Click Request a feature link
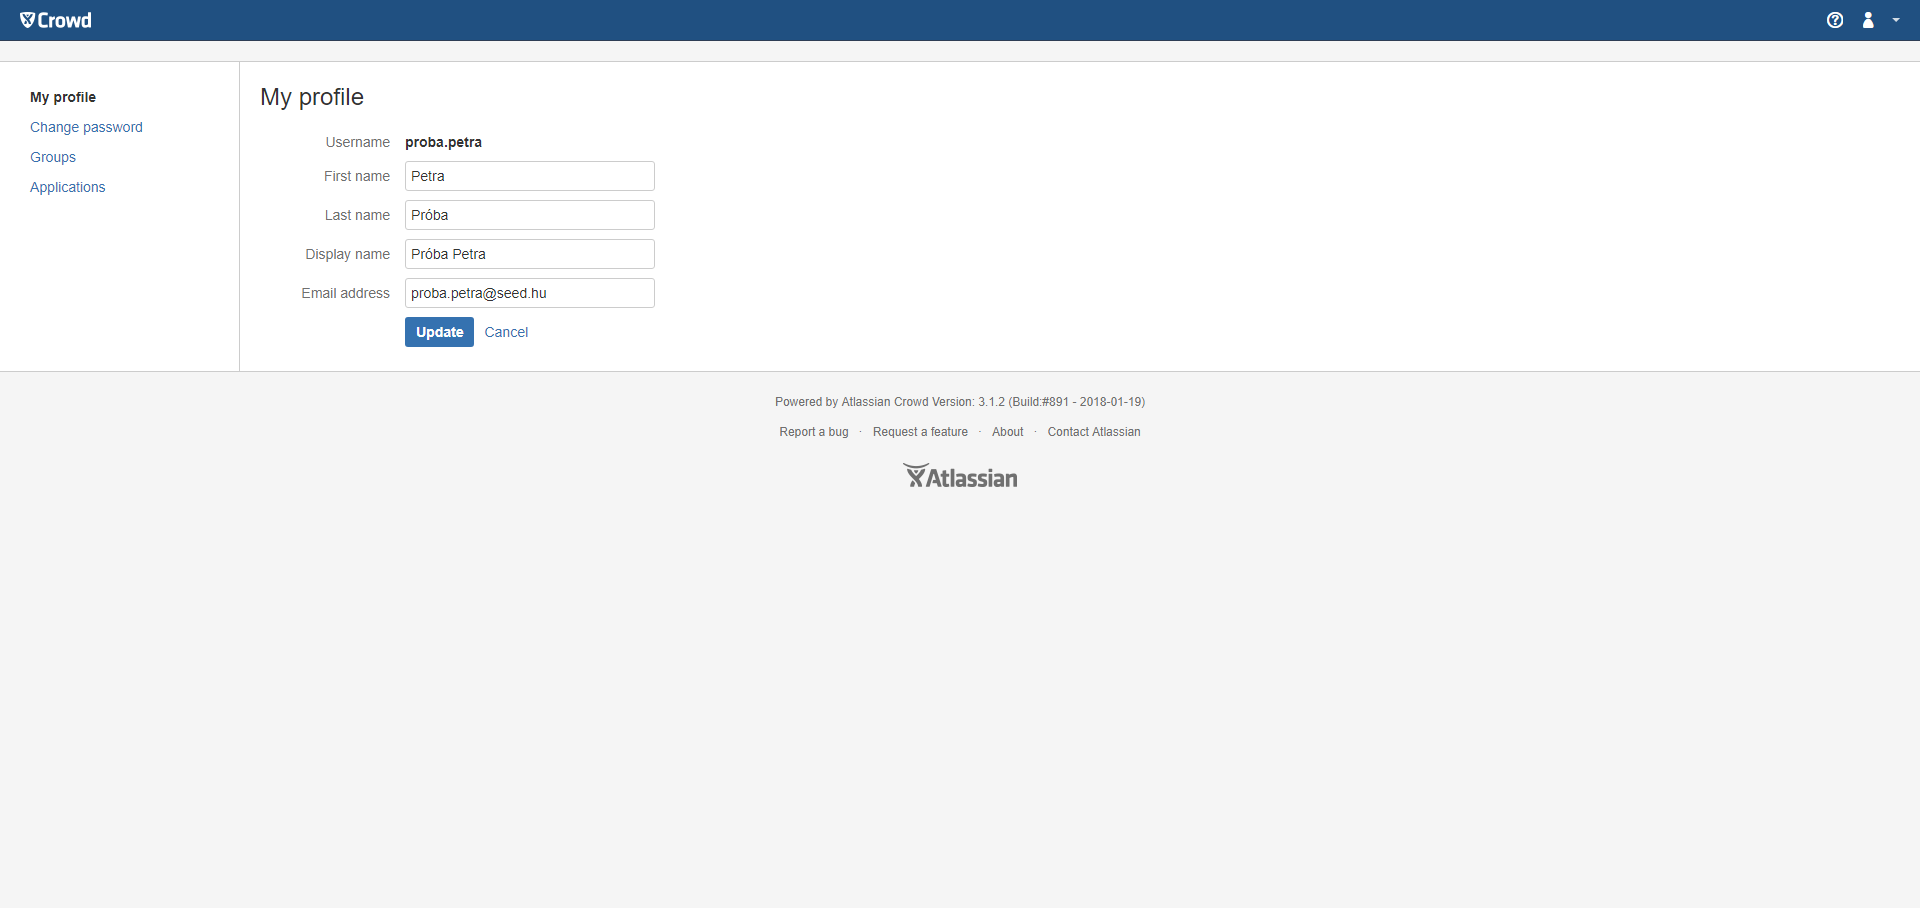1920x908 pixels. click(x=920, y=432)
